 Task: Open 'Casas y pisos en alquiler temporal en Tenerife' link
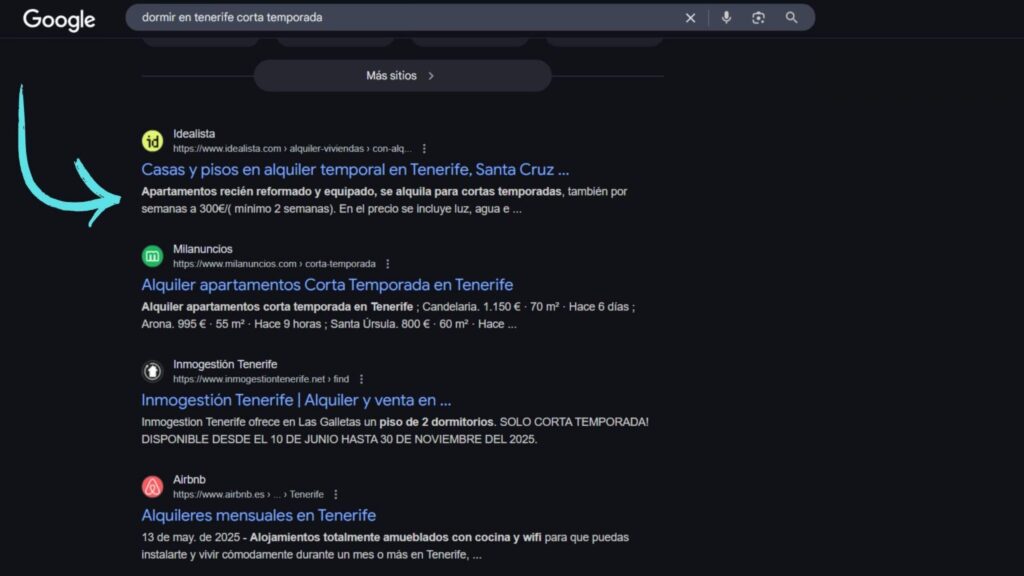point(355,170)
